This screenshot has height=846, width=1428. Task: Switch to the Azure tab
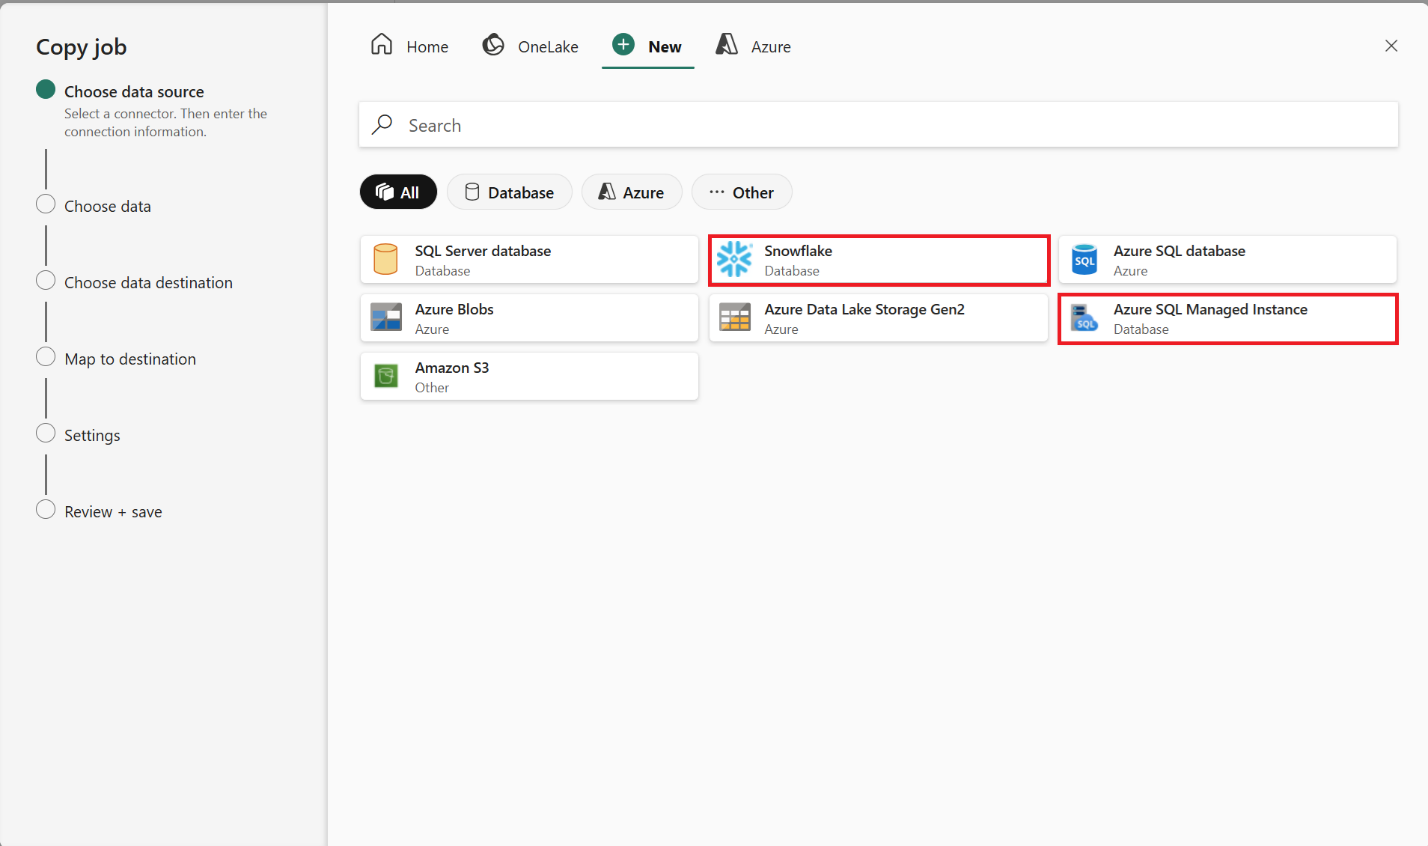click(754, 46)
